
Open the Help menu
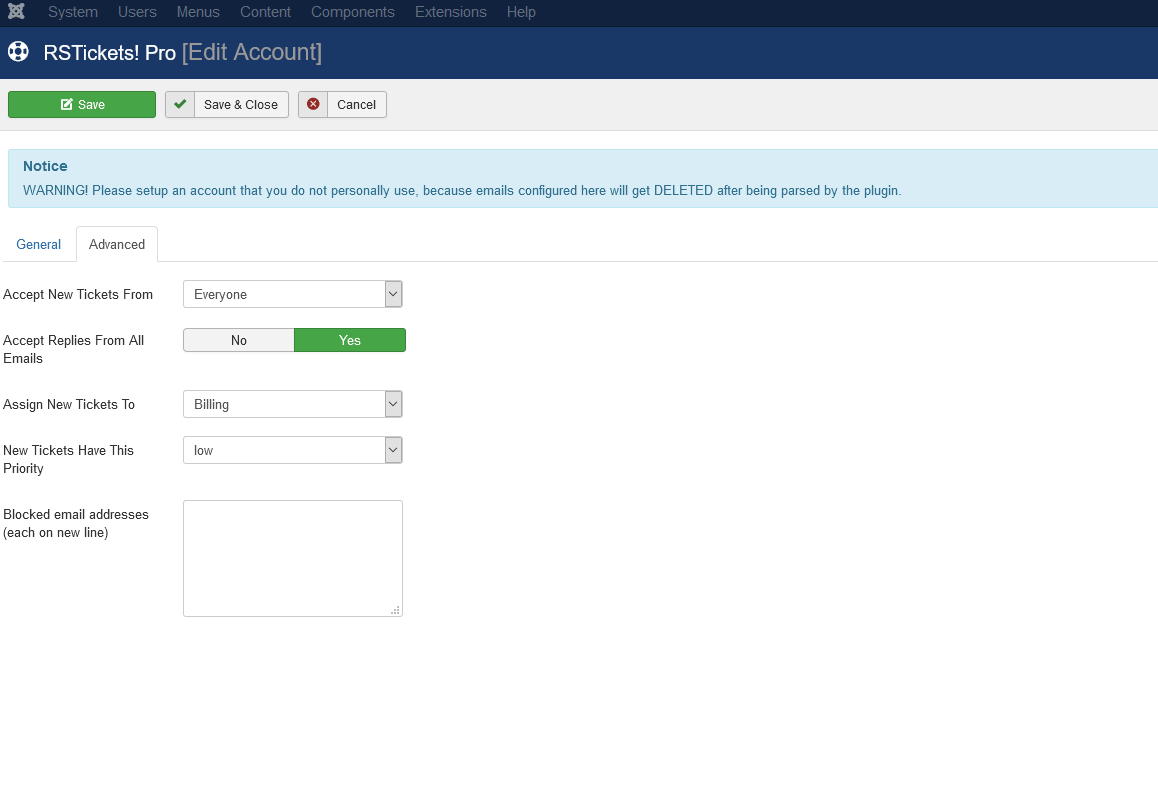521,12
